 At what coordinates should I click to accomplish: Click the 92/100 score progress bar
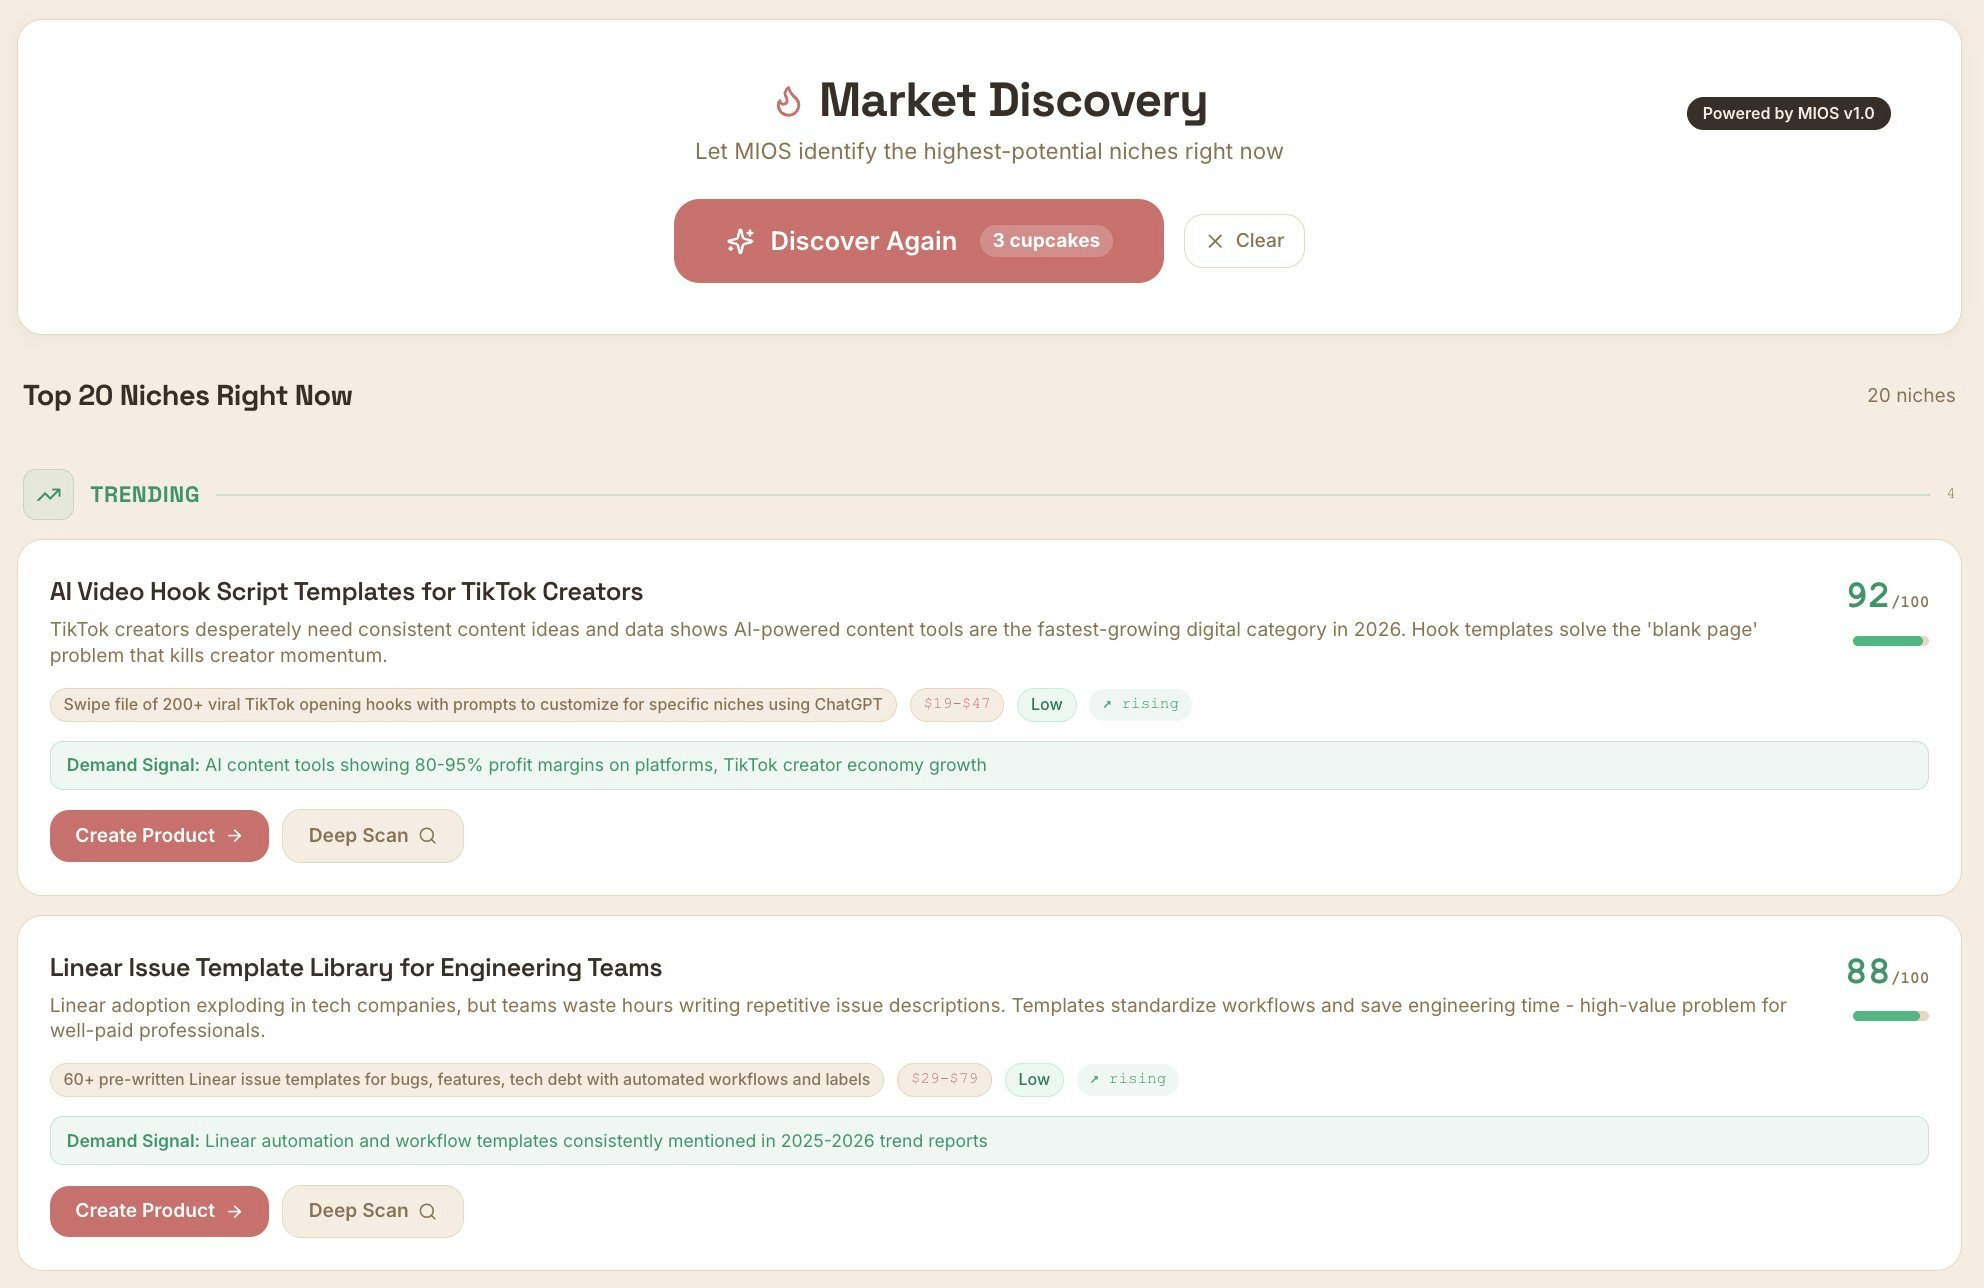(x=1889, y=641)
